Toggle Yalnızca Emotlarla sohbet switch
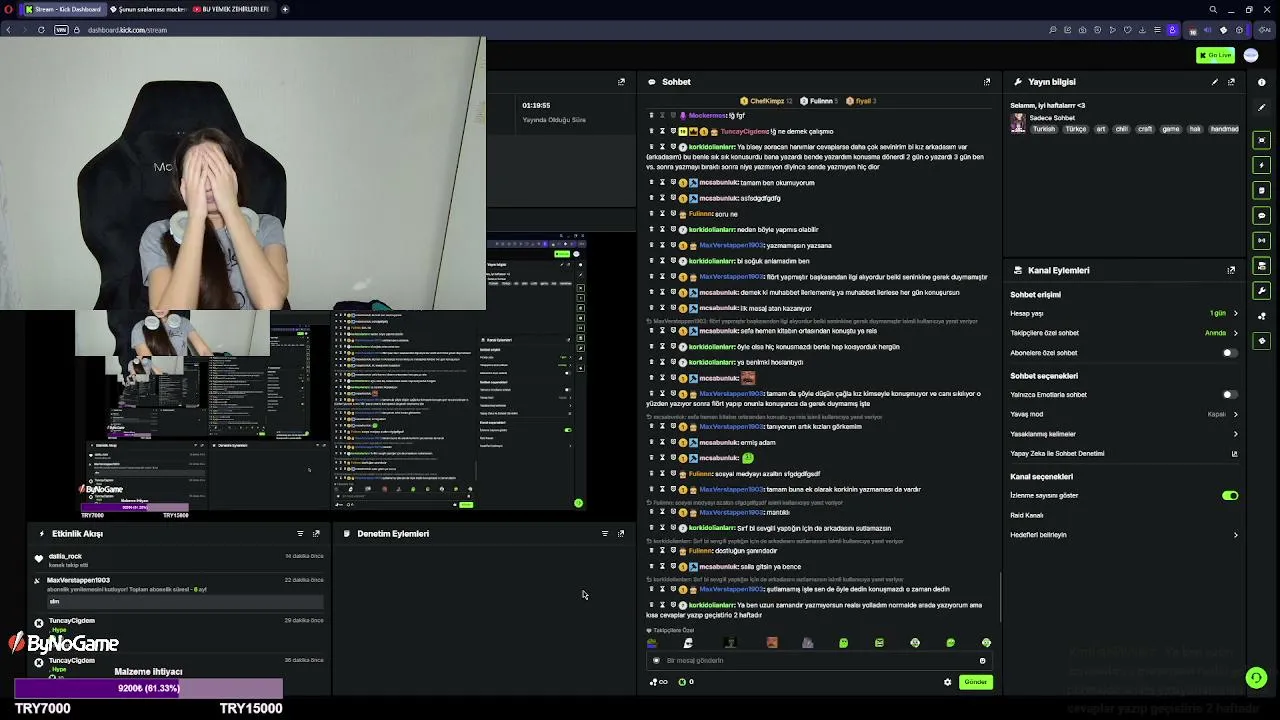Image resolution: width=1280 pixels, height=720 pixels. pyautogui.click(x=1229, y=395)
